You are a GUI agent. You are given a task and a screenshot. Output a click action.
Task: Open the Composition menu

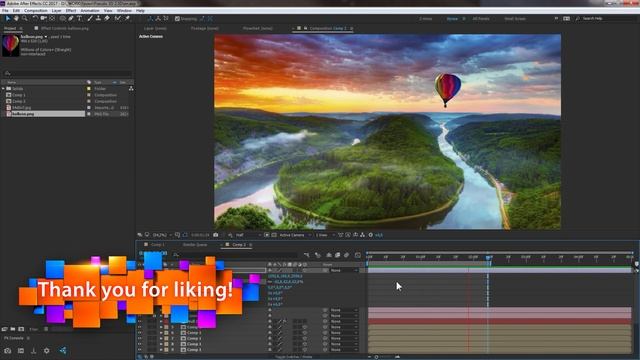click(36, 11)
